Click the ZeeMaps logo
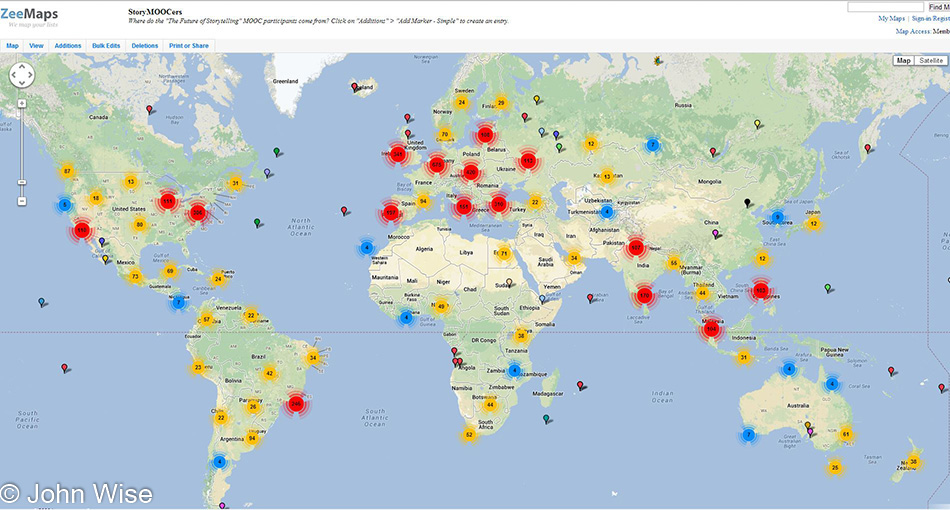The height and width of the screenshot is (510, 950). tap(29, 16)
